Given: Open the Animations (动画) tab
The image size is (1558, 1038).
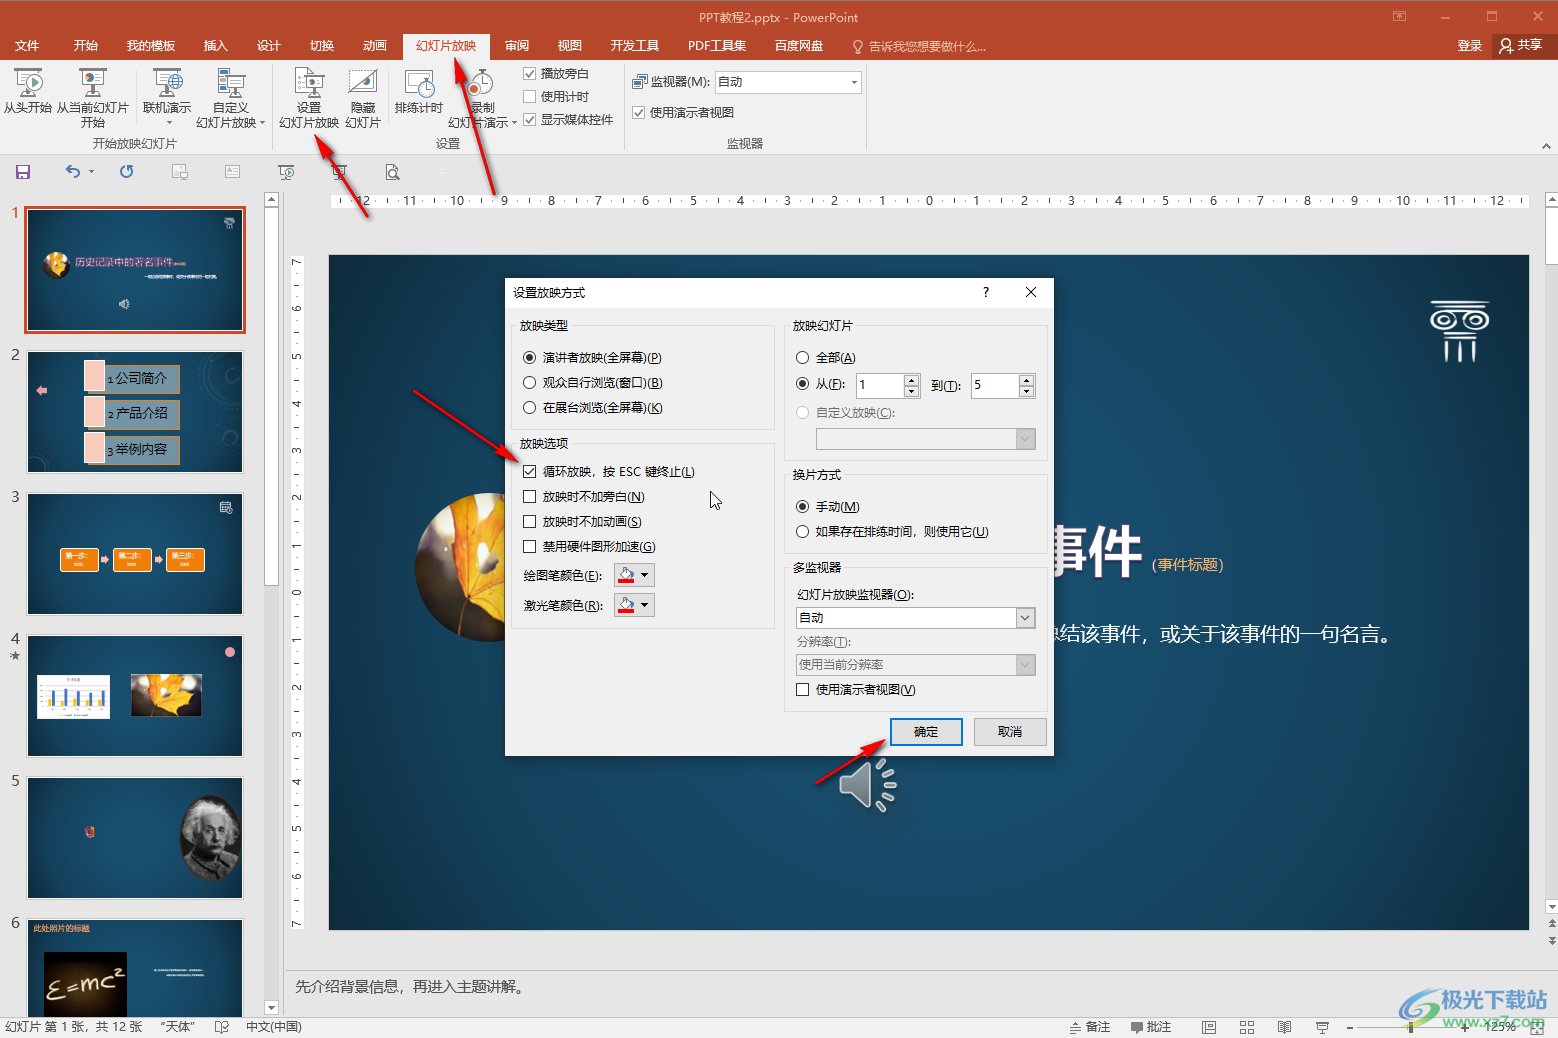Looking at the screenshot, I should click(x=375, y=46).
